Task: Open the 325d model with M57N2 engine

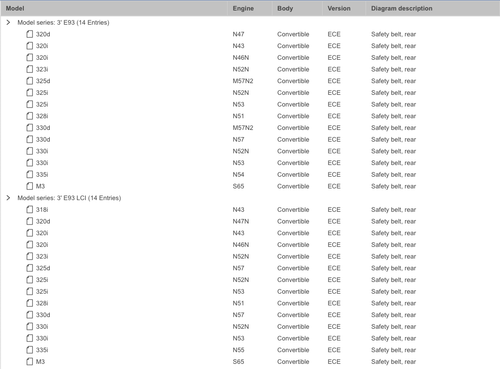Action: [43, 81]
